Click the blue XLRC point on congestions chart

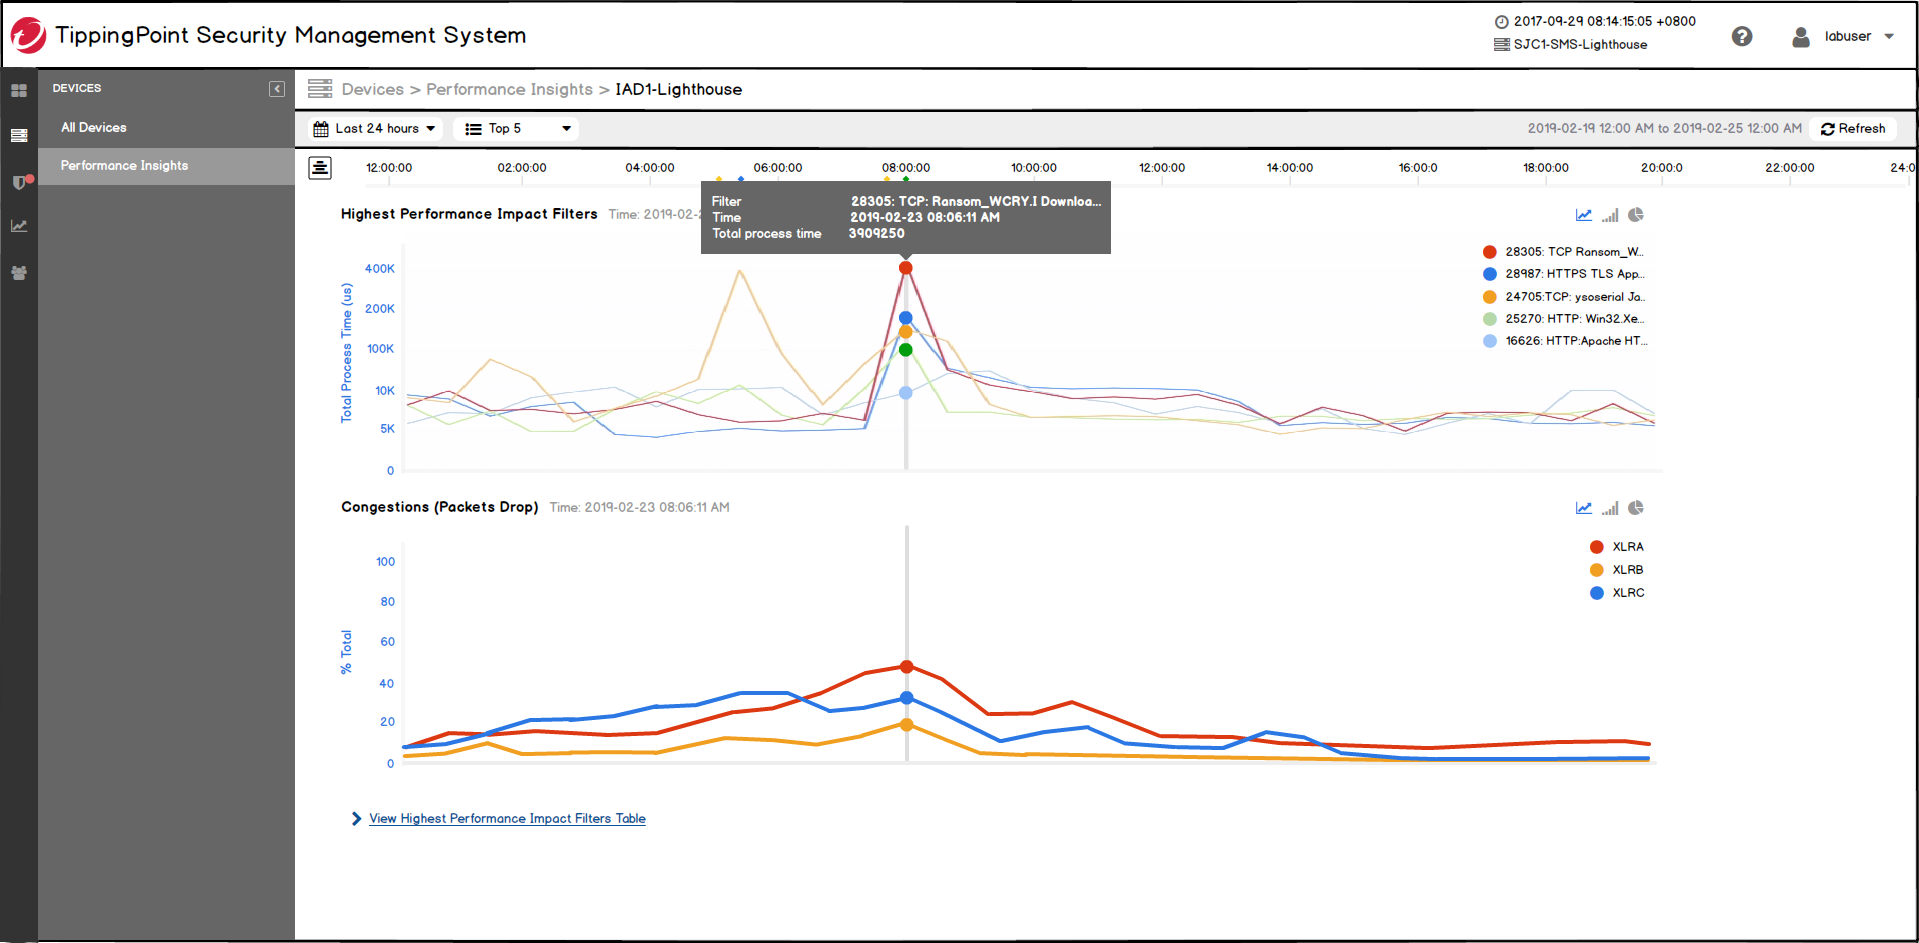[907, 698]
